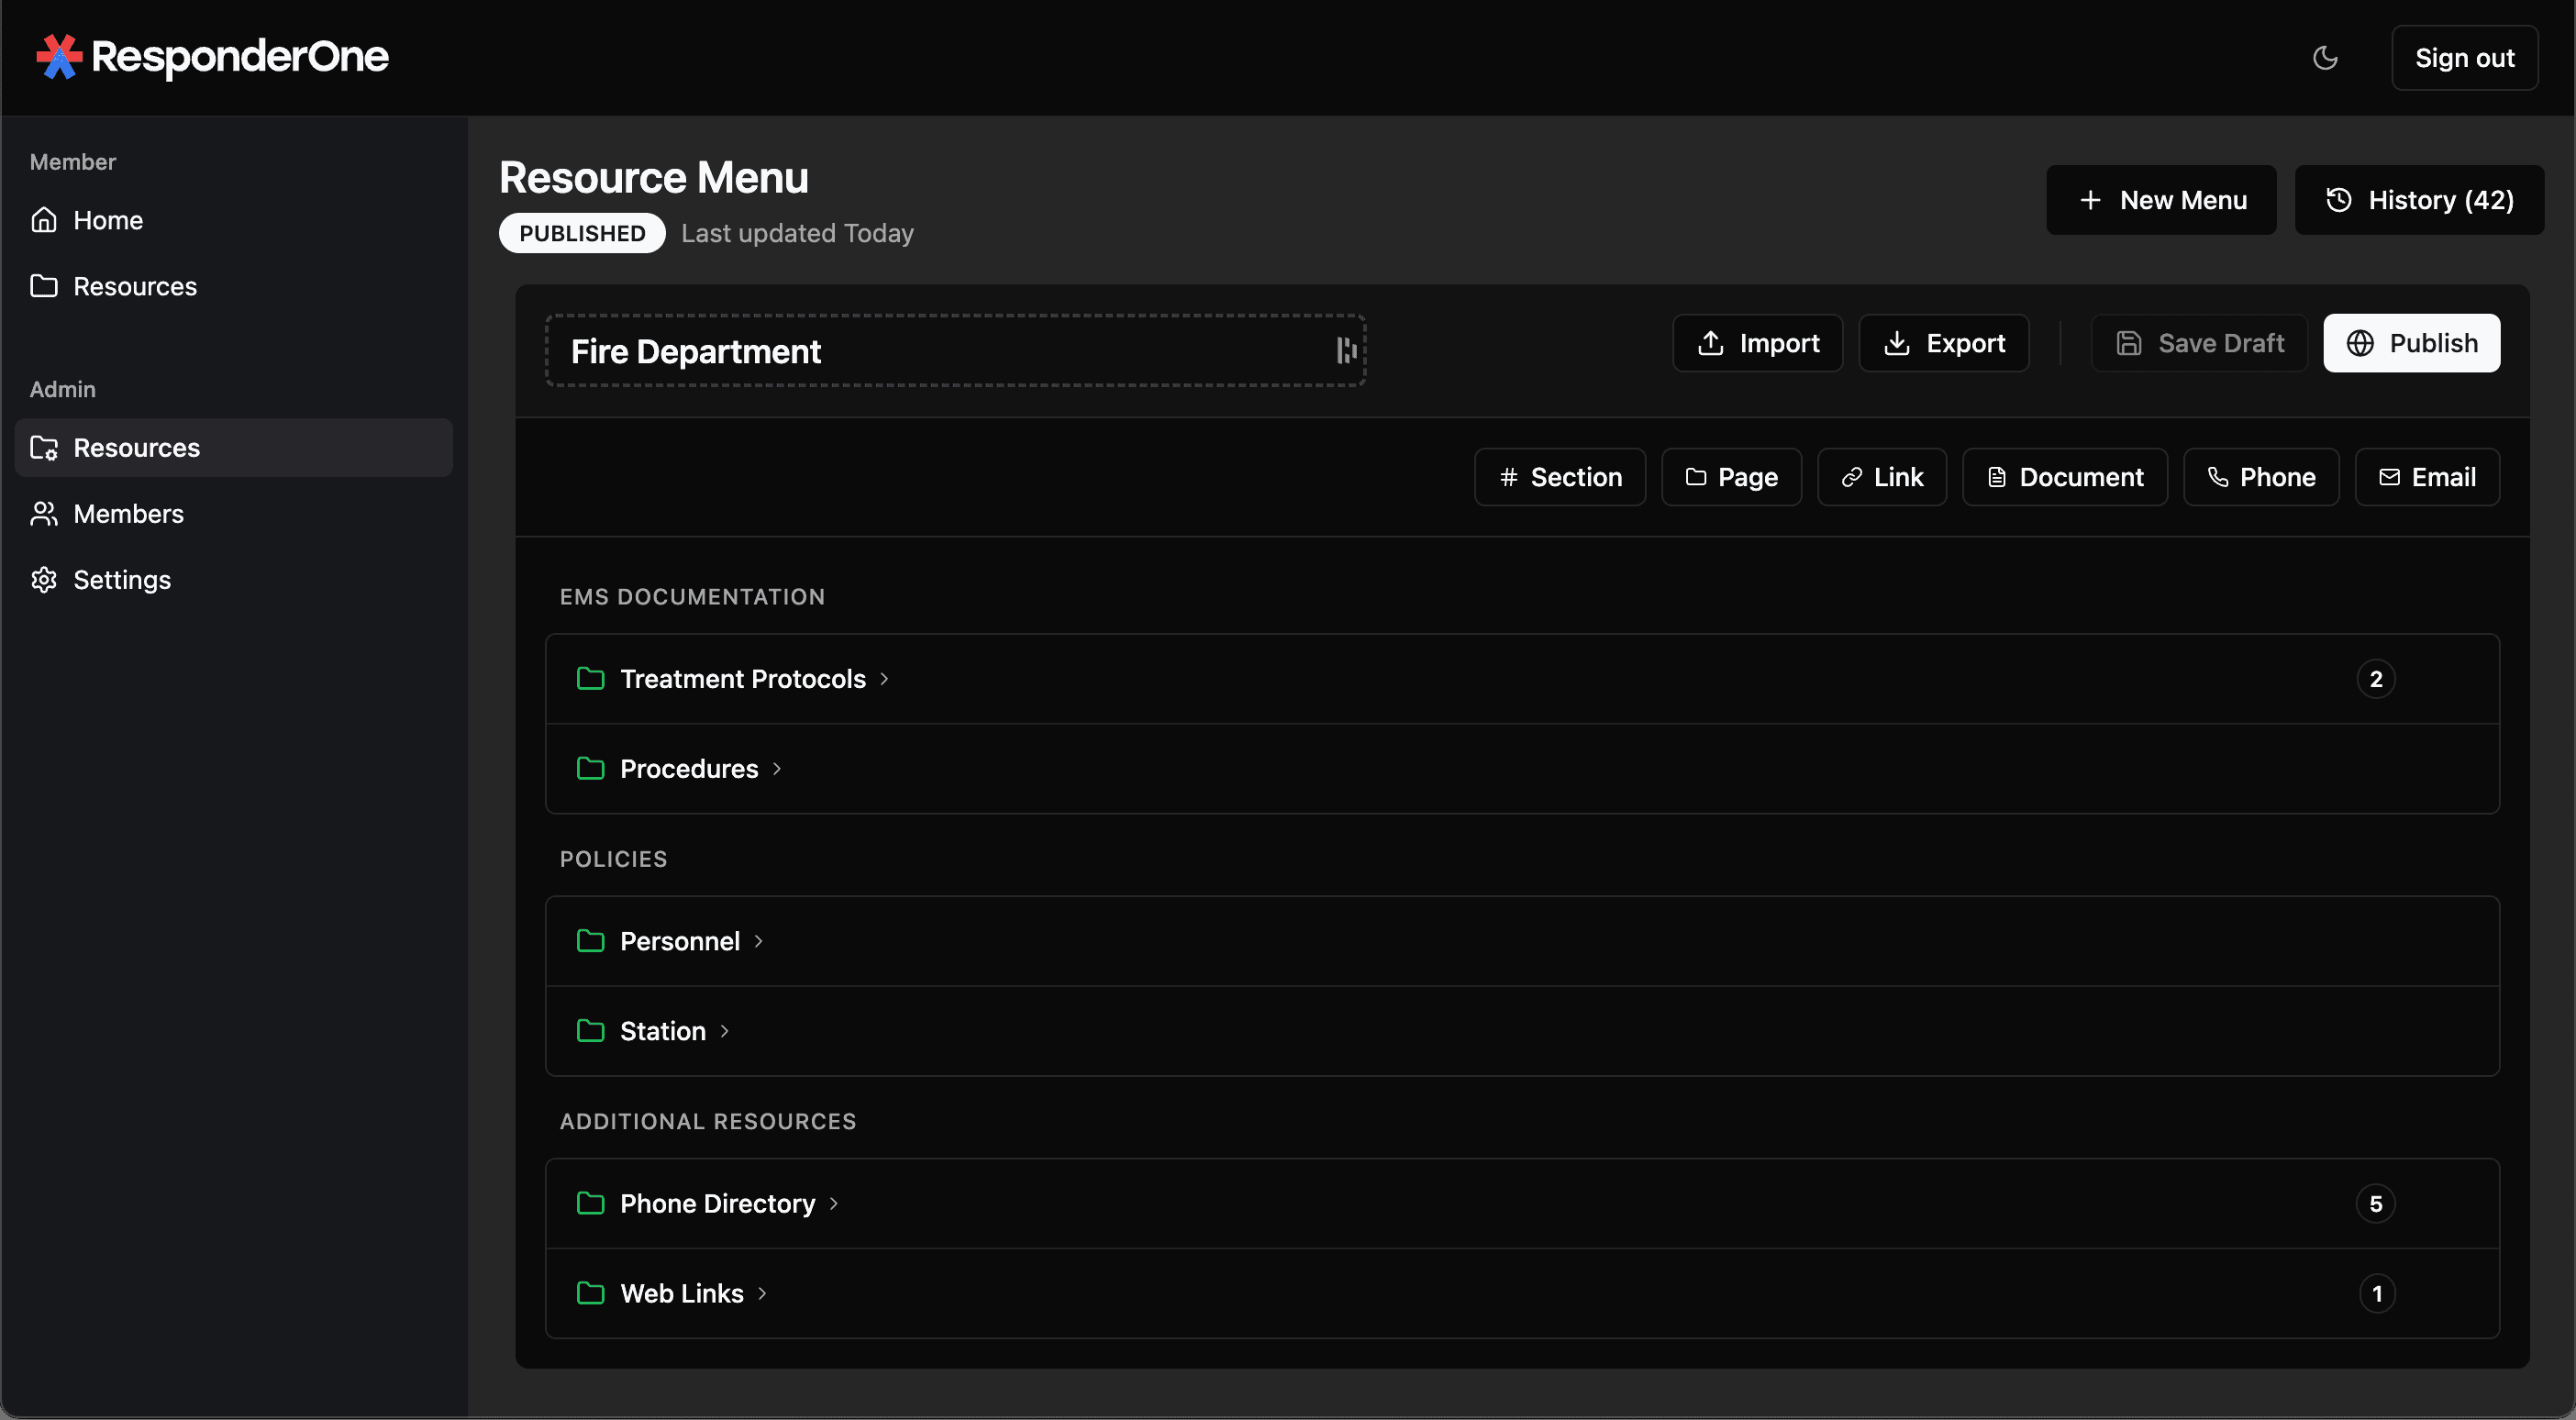This screenshot has width=2576, height=1420.
Task: Toggle dark mode with the moon icon
Action: (2324, 58)
